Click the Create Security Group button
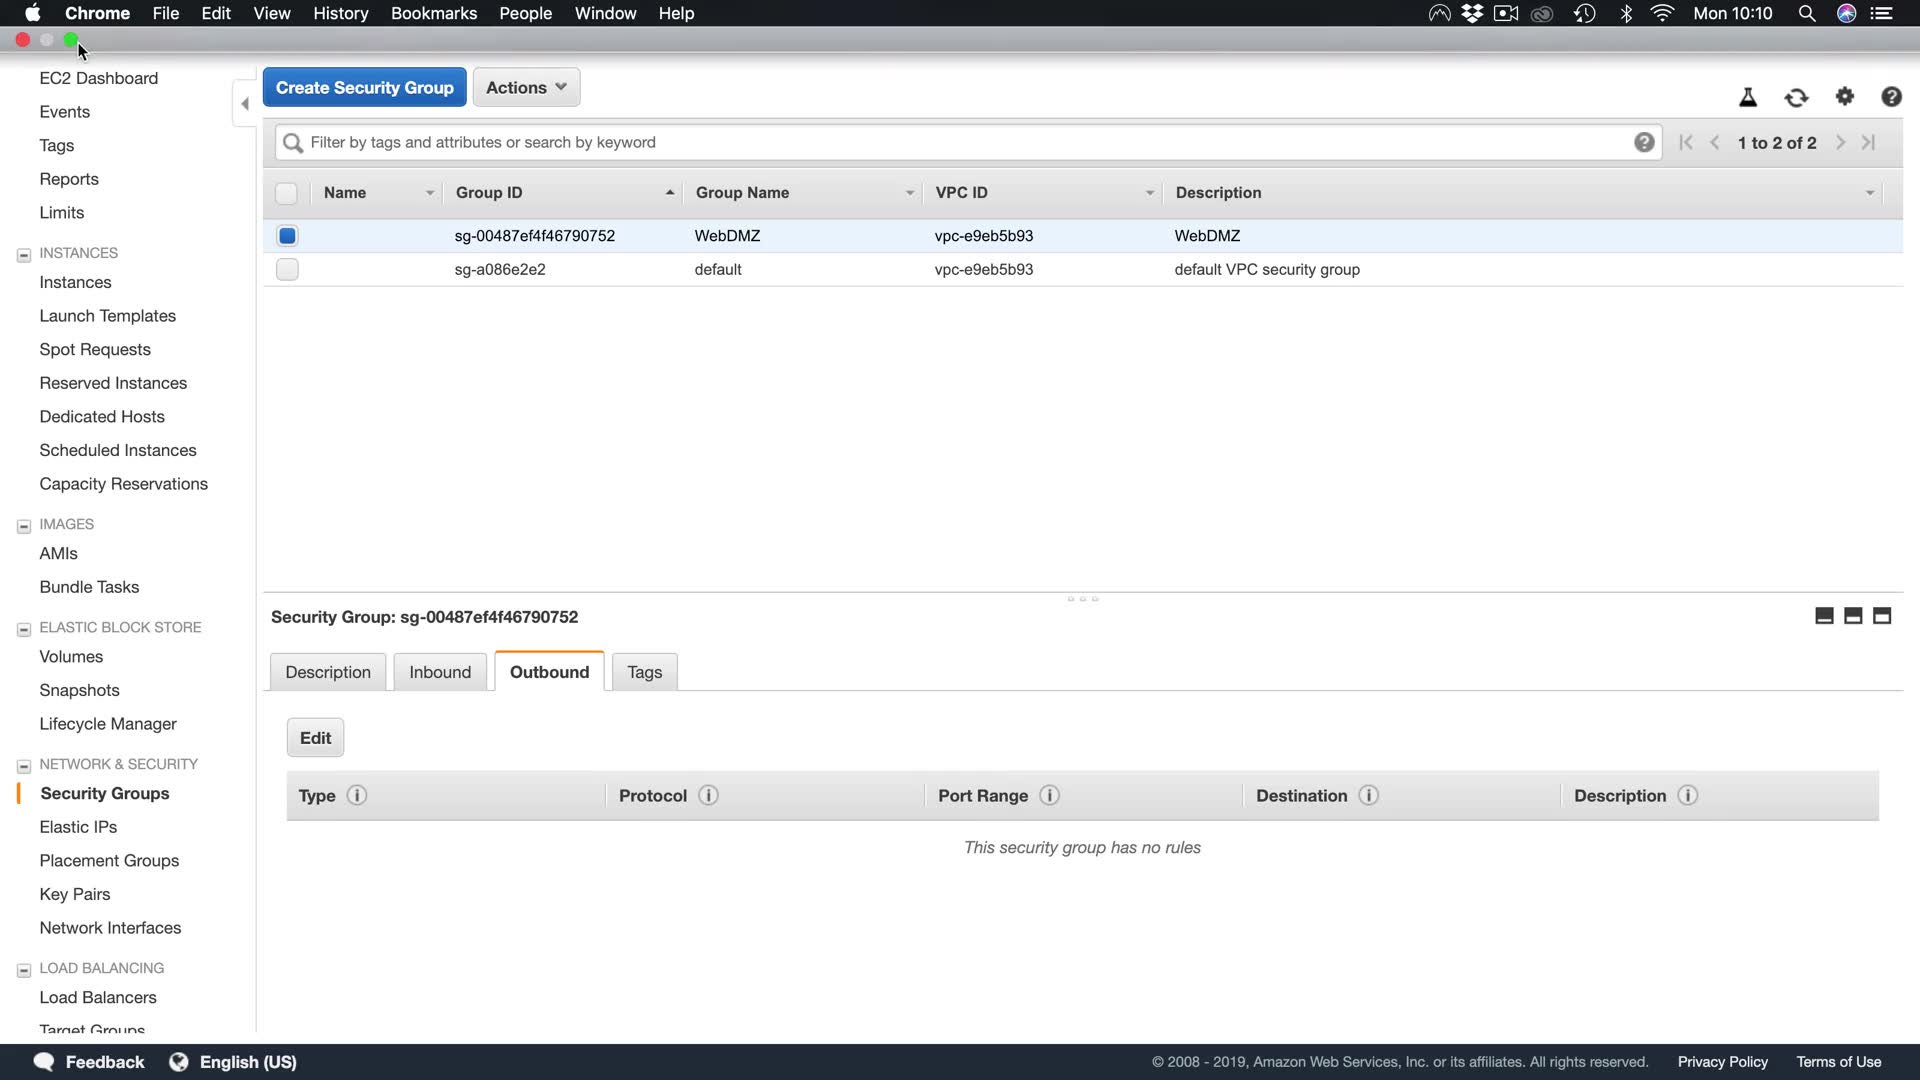Image resolution: width=1920 pixels, height=1080 pixels. click(364, 87)
